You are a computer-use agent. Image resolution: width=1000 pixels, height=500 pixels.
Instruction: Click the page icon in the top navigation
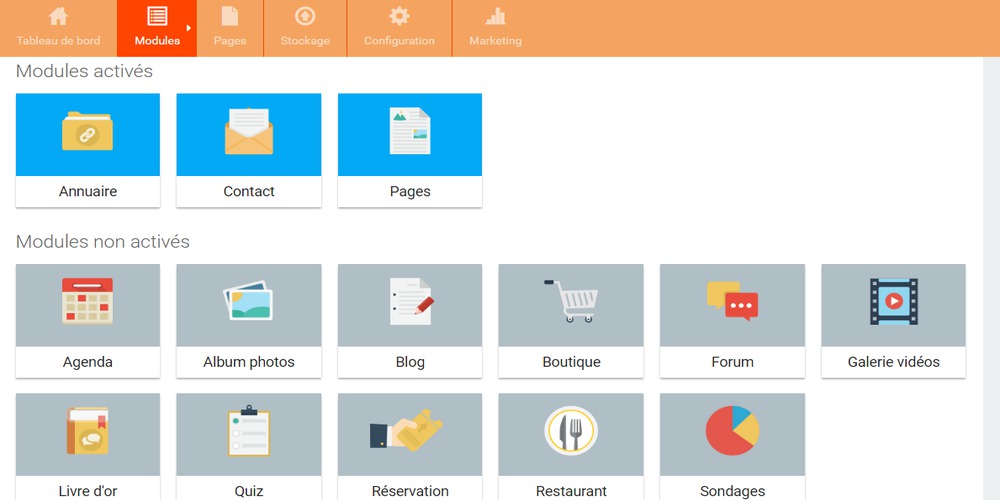pos(230,17)
